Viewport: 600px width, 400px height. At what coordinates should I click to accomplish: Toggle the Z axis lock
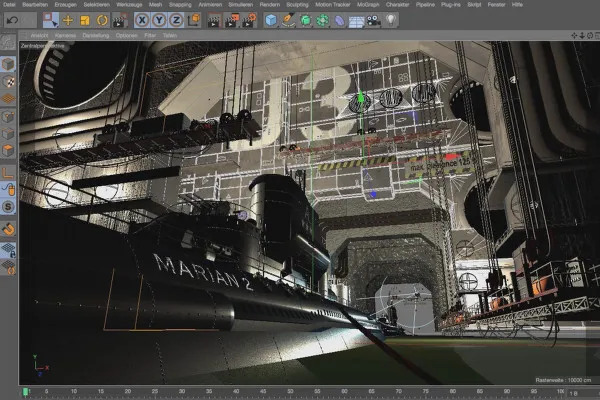pyautogui.click(x=176, y=20)
